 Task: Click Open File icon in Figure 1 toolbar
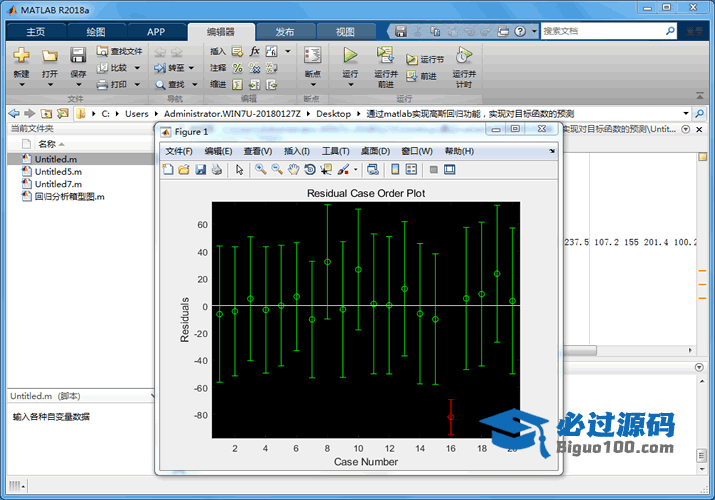click(x=184, y=170)
